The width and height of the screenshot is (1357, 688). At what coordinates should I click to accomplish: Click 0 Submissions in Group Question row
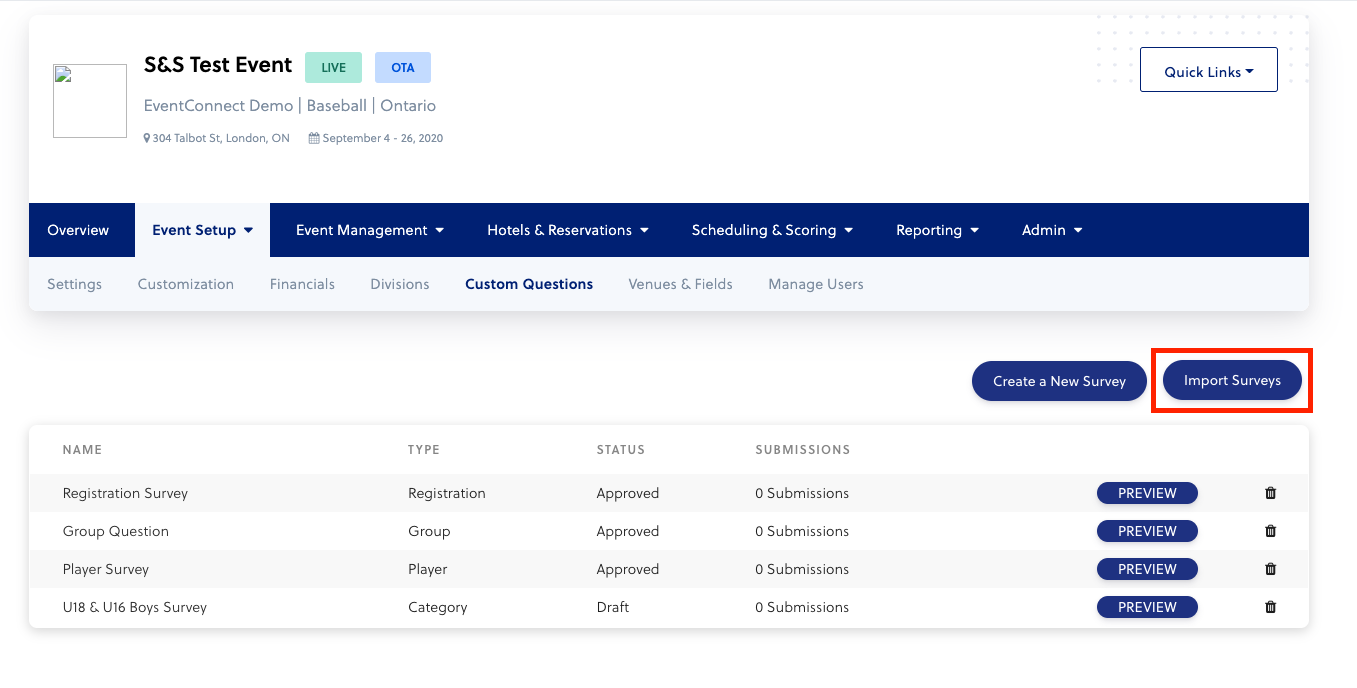[802, 531]
